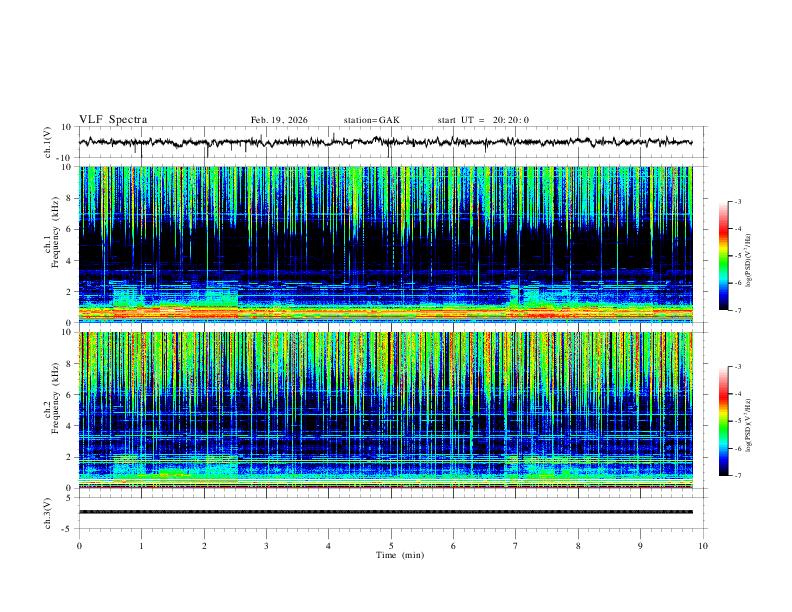
Task: Click the -3 value on the ch.2 colorbar
Action: pyautogui.click(x=737, y=367)
